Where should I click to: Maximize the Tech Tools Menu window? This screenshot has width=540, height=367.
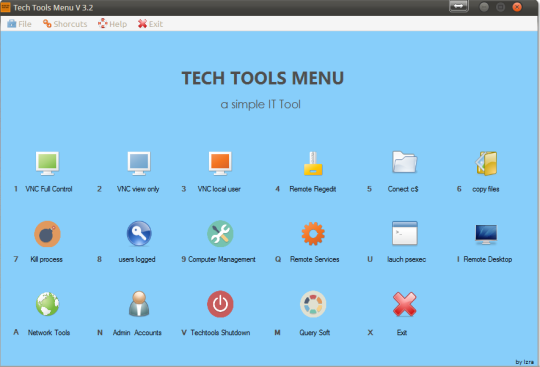(500, 7)
